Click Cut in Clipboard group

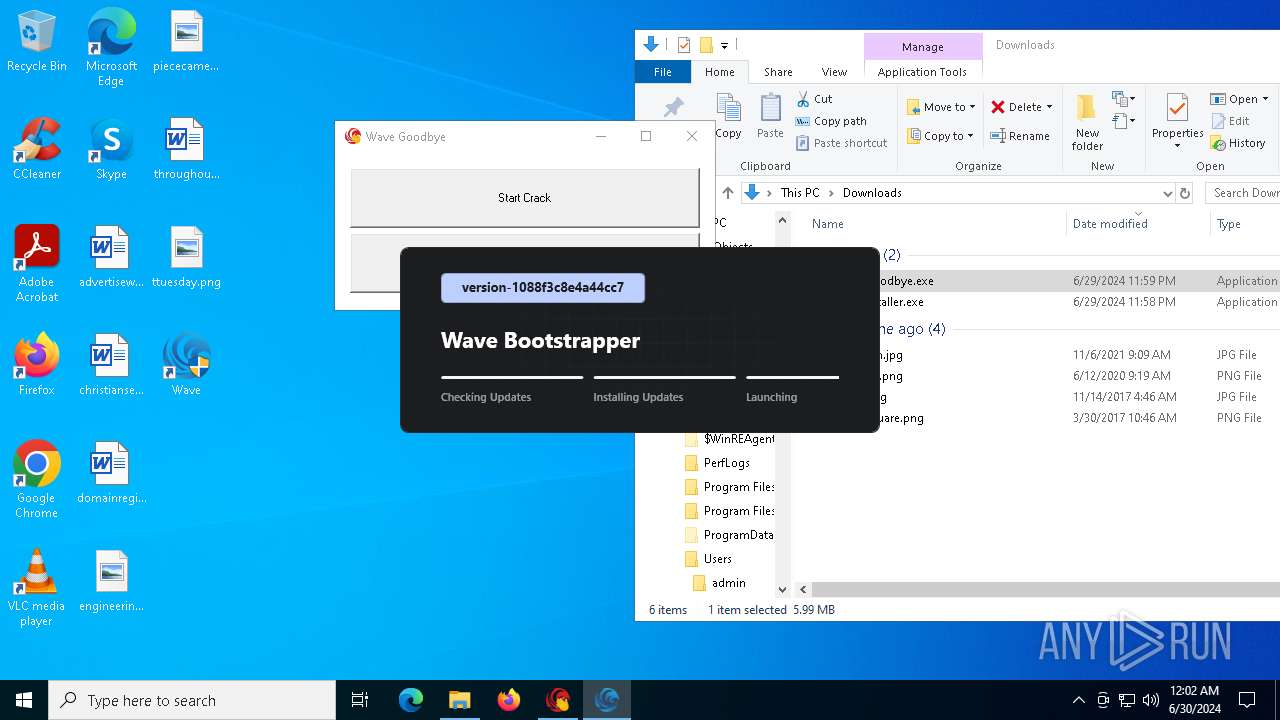[x=814, y=99]
